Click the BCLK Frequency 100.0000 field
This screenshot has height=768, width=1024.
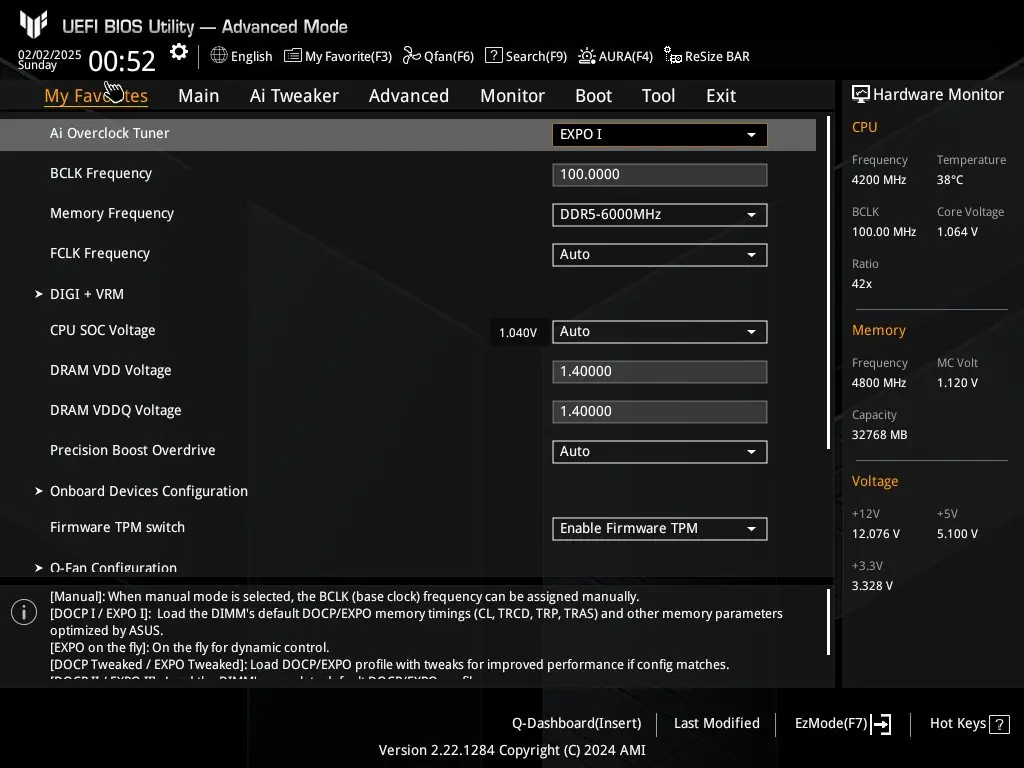click(x=660, y=175)
